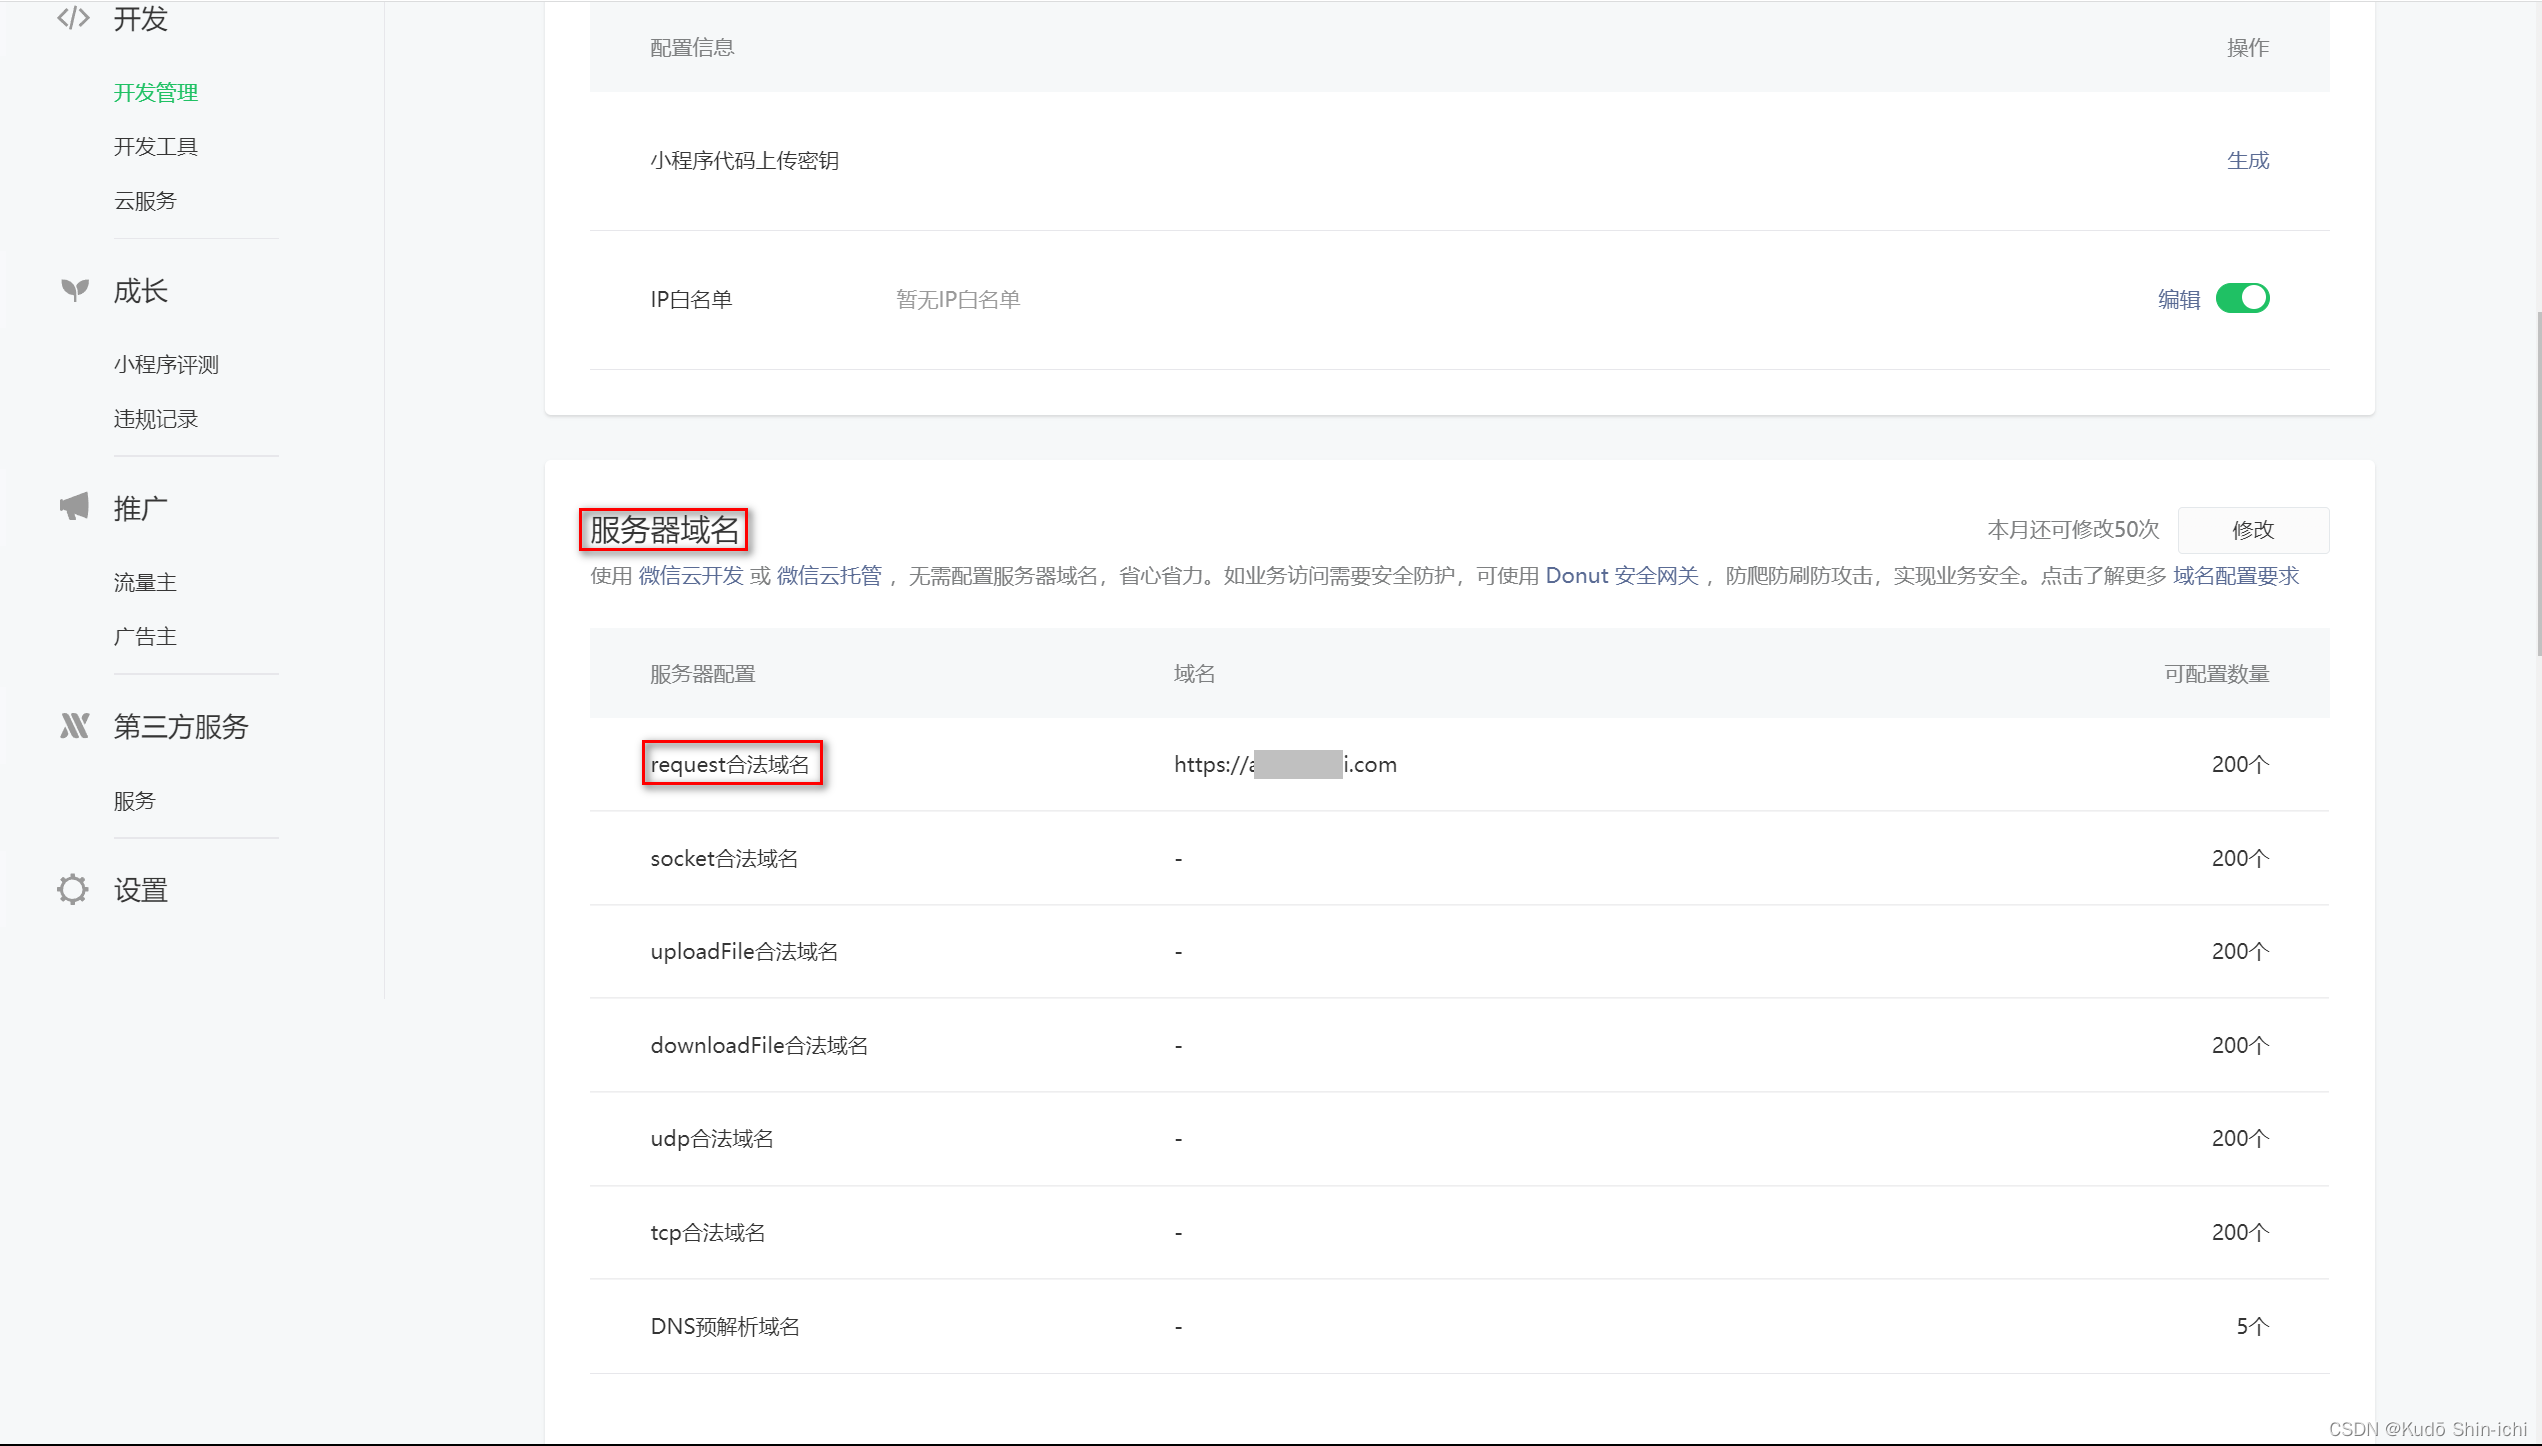Open the 微信云开发 link
This screenshot has width=2542, height=1446.
point(691,576)
